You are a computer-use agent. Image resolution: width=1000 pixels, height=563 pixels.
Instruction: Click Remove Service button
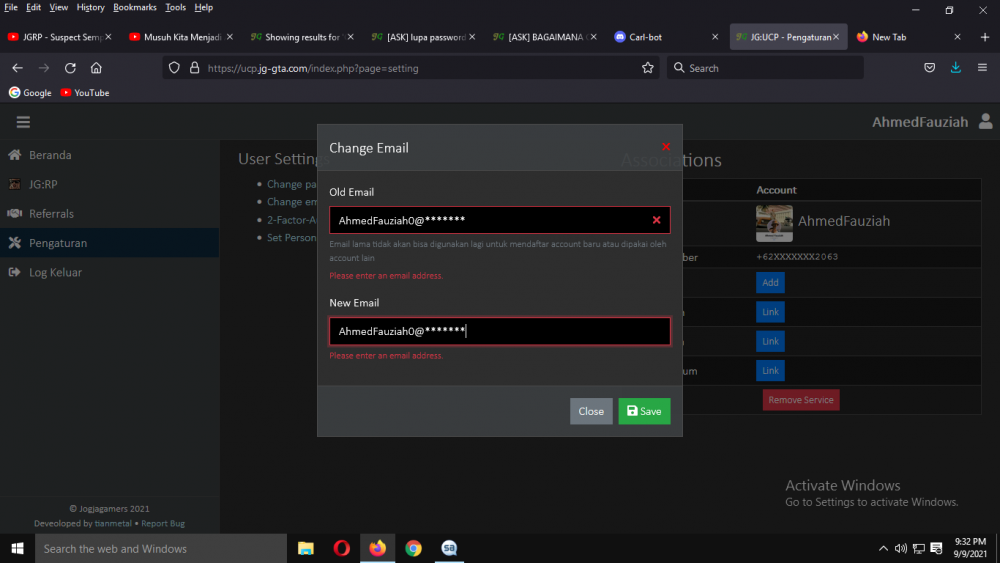pos(801,400)
